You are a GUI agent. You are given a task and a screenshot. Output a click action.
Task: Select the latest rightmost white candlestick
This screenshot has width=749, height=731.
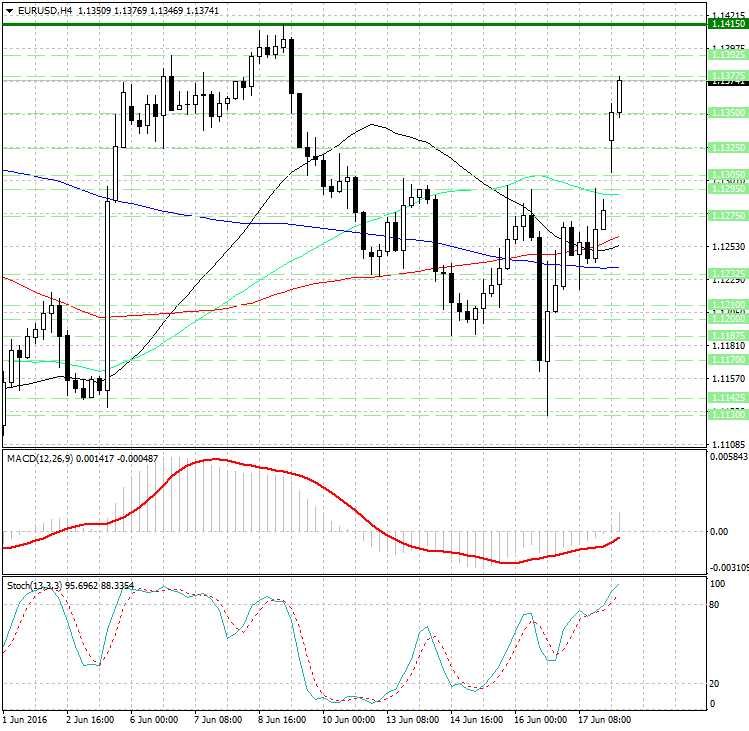(620, 97)
